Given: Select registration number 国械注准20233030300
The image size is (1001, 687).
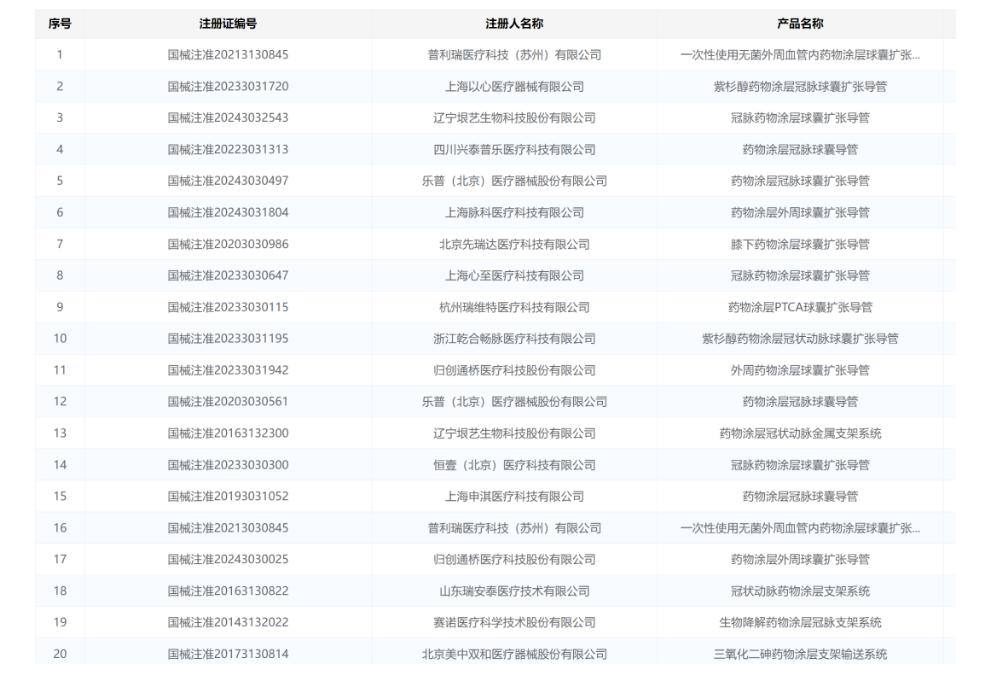Looking at the screenshot, I should tap(228, 465).
